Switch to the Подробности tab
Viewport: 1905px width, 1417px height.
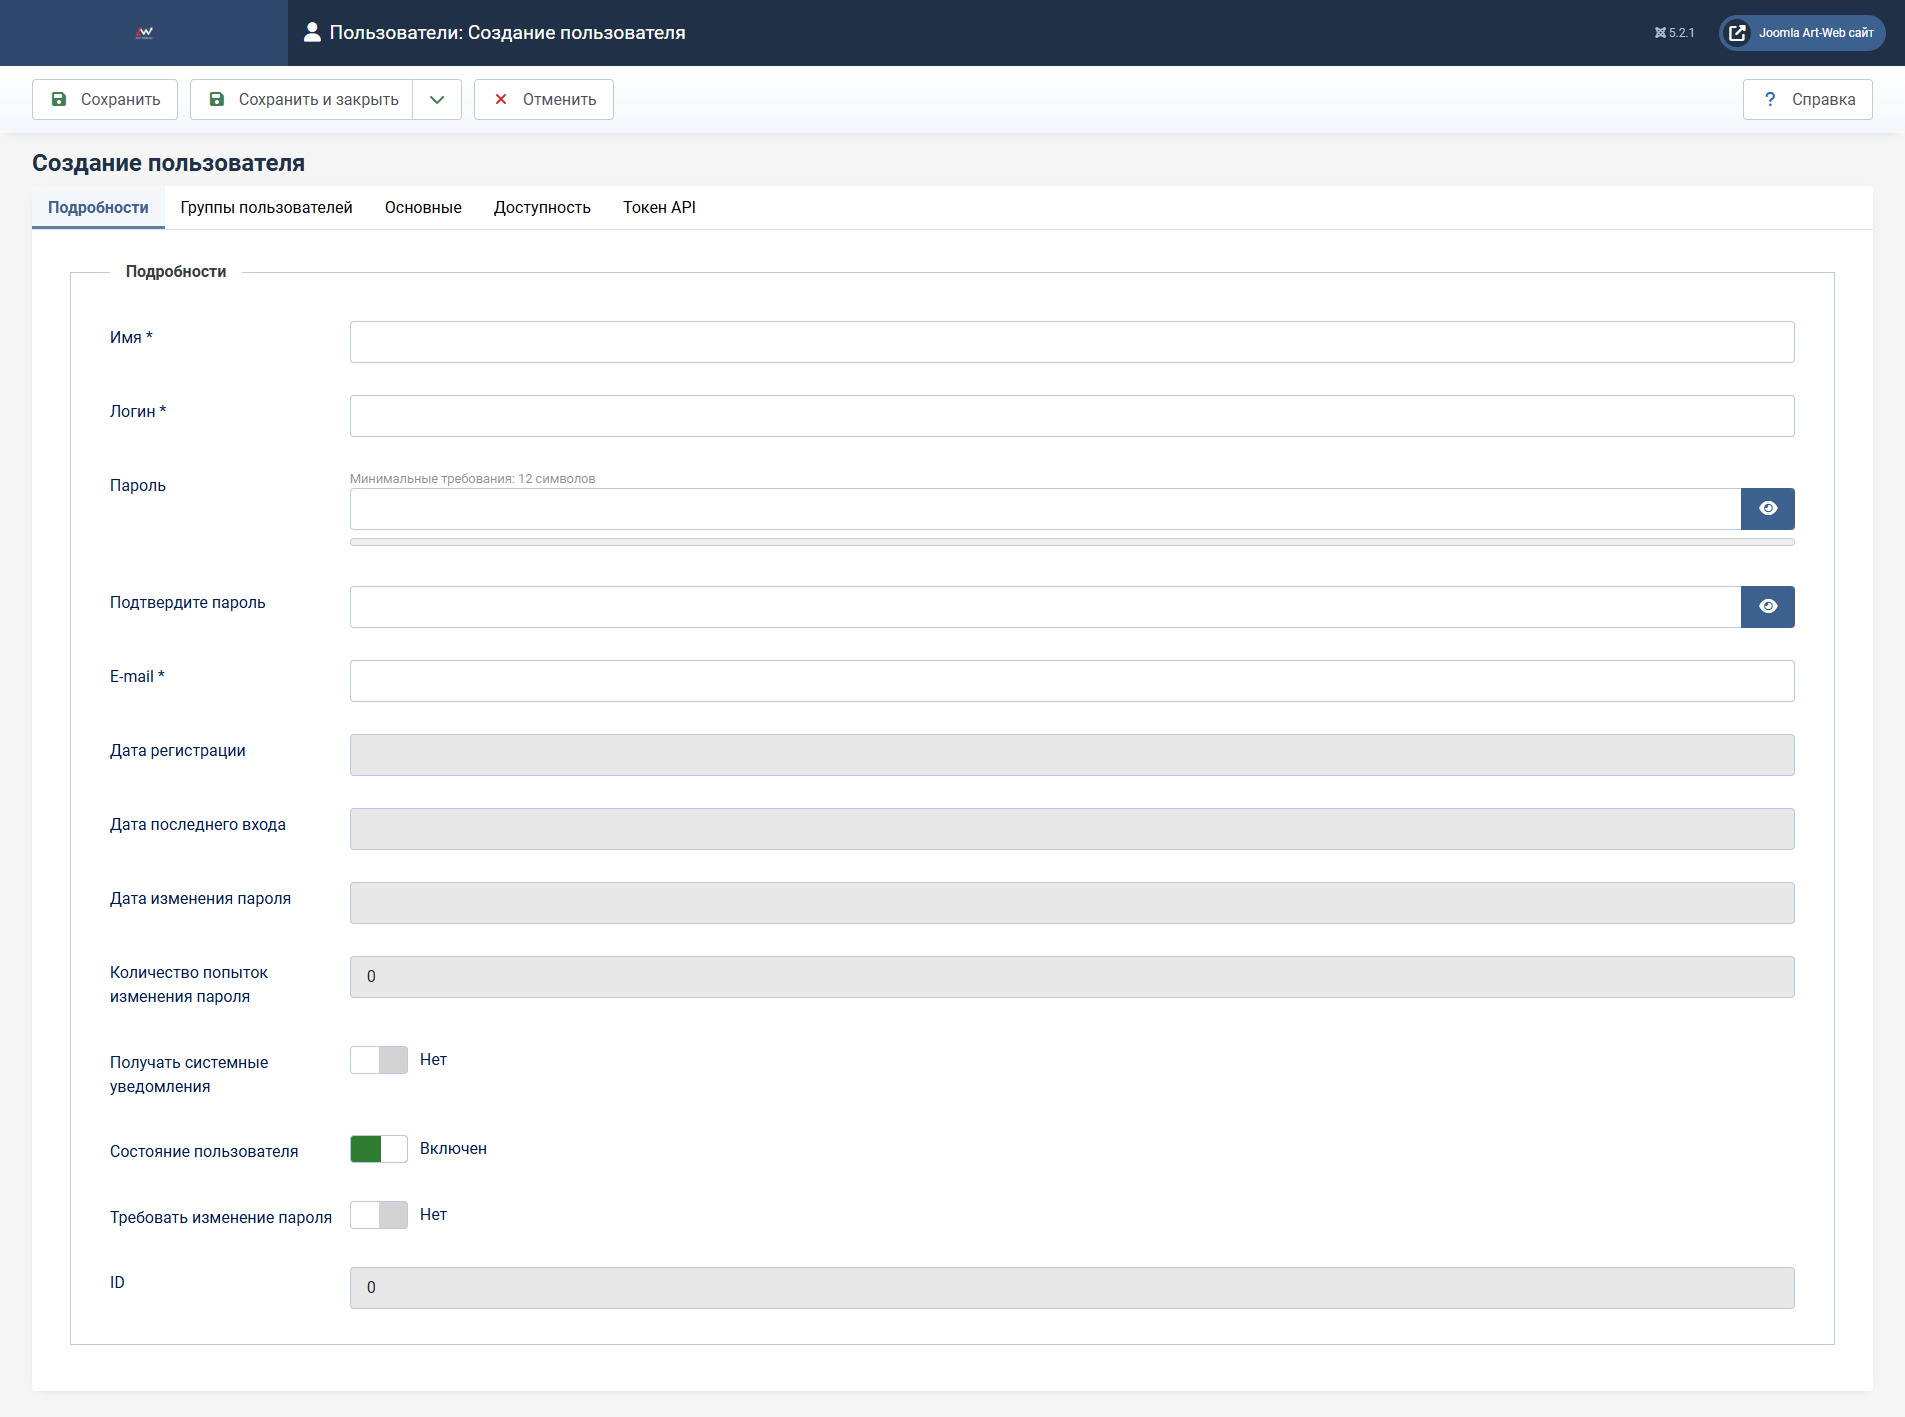(x=98, y=208)
